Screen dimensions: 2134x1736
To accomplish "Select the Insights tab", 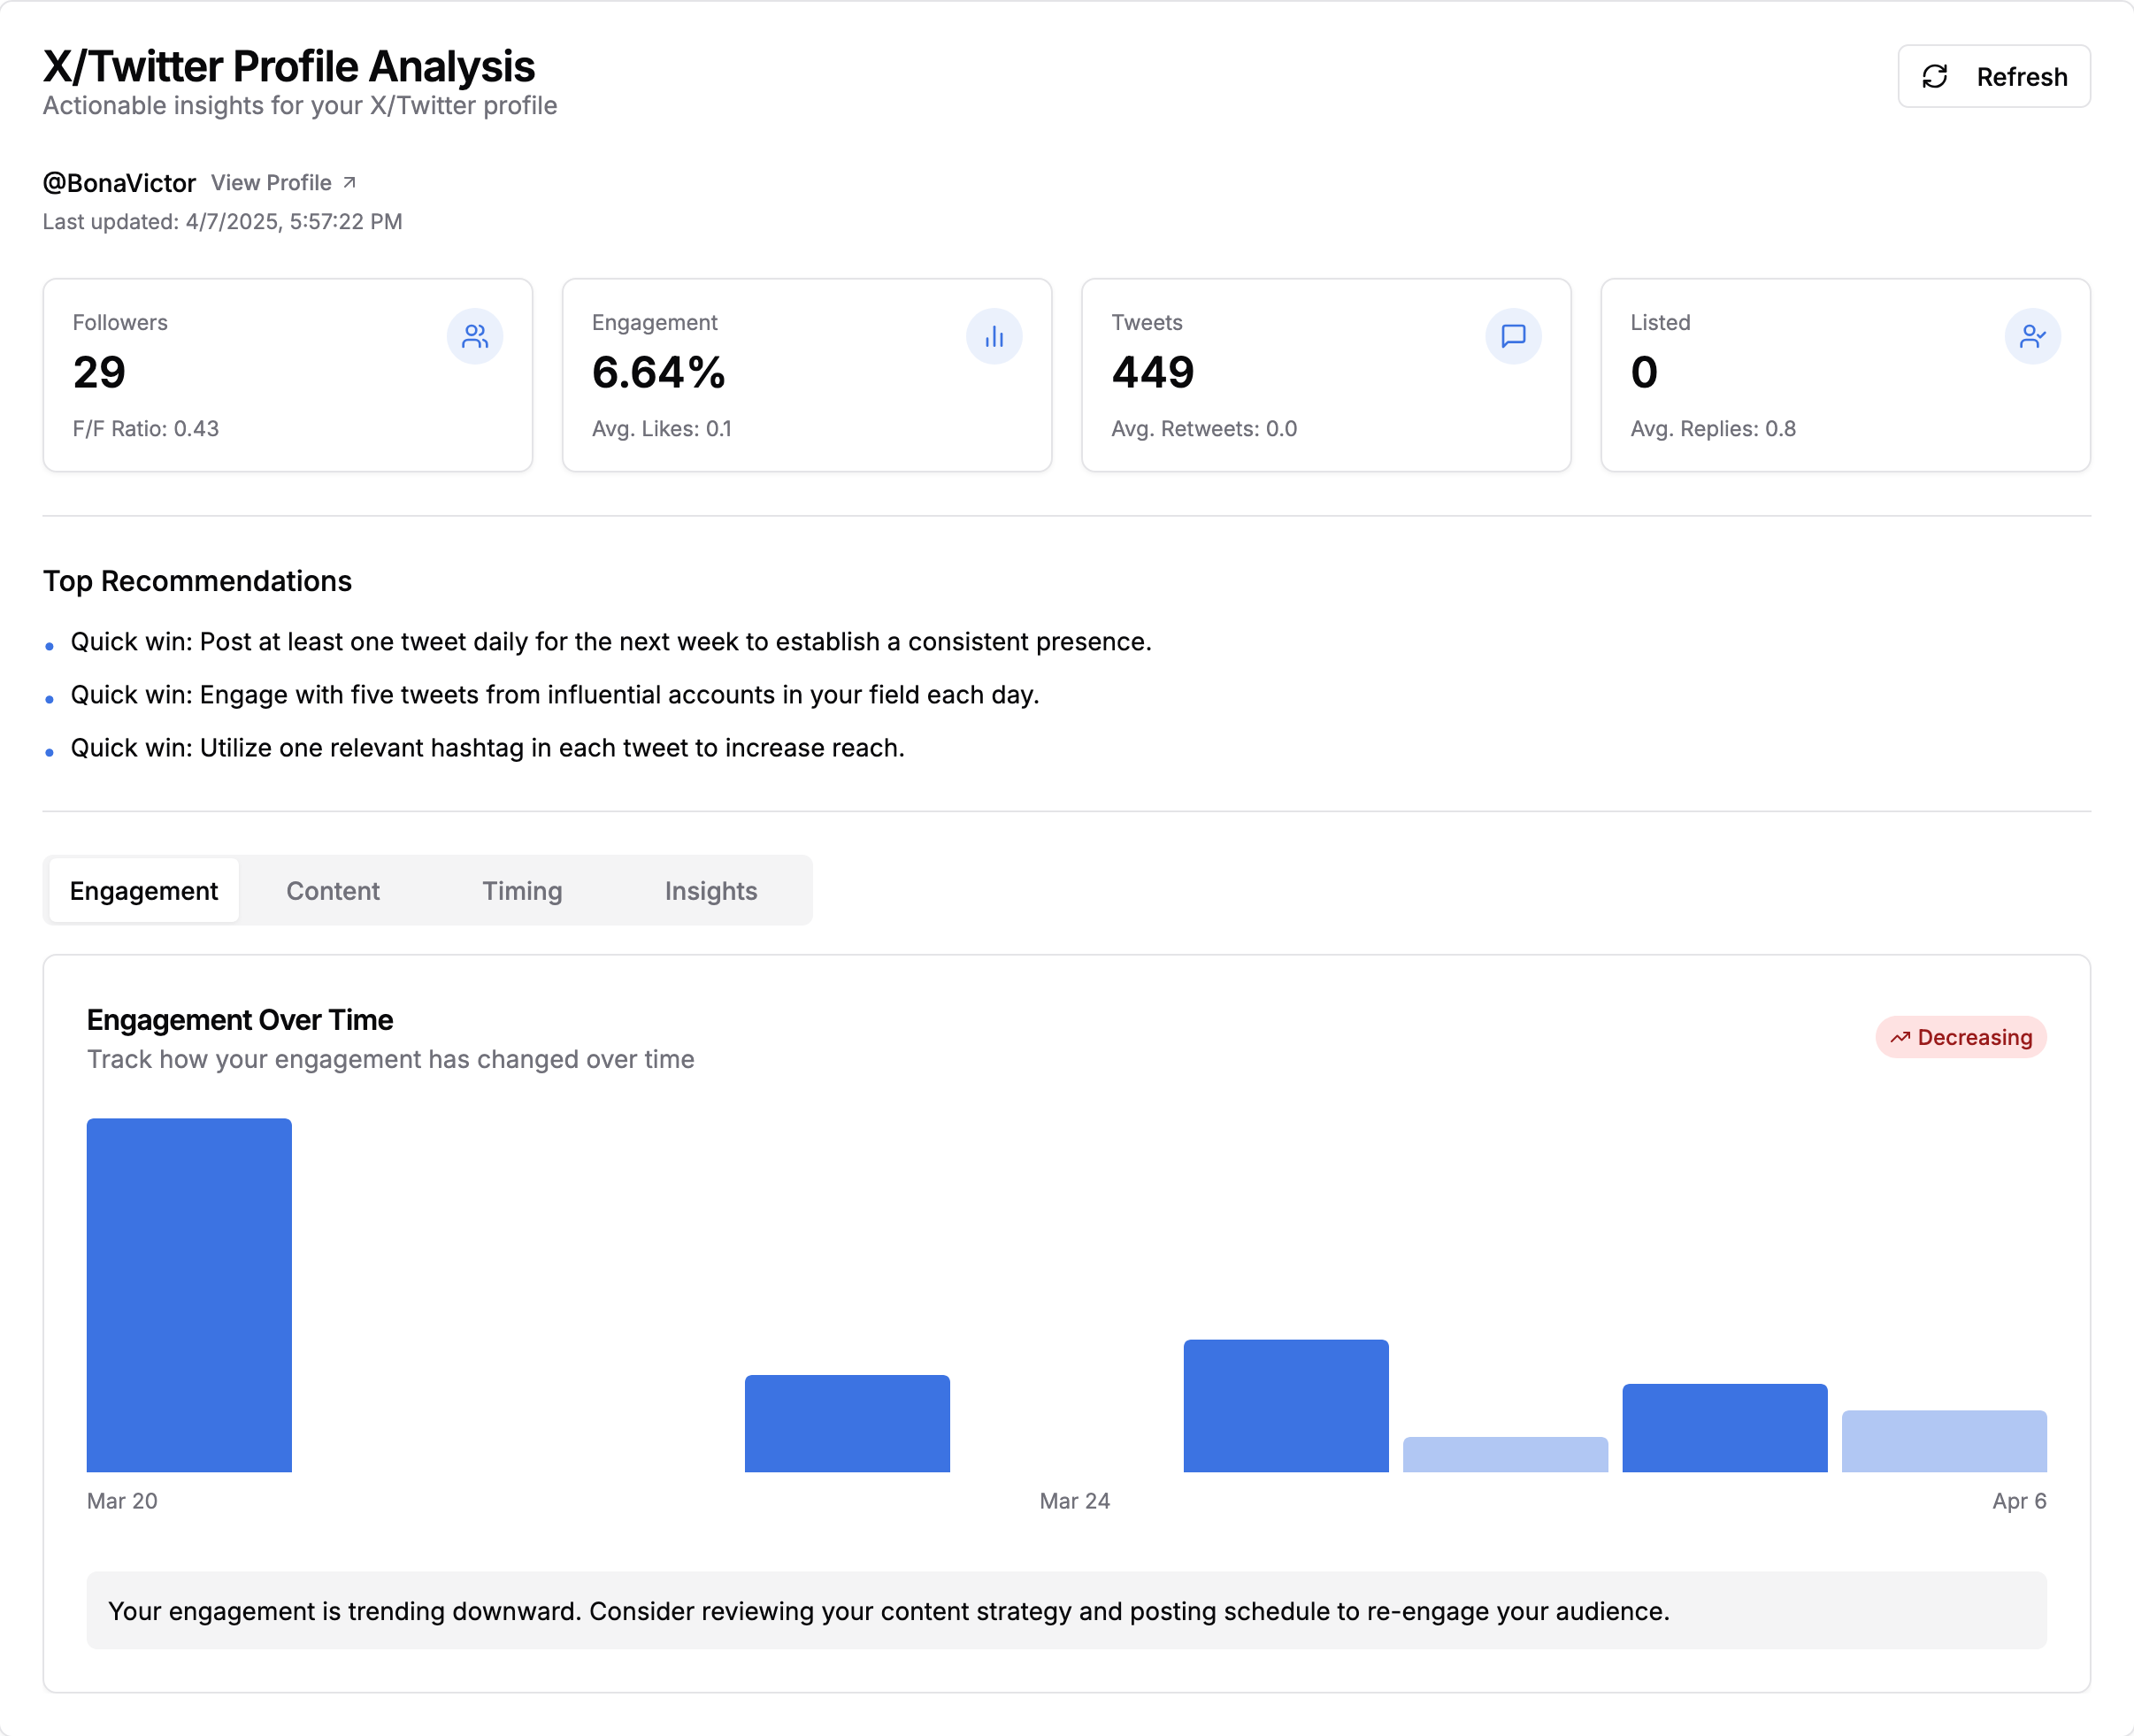I will (x=710, y=890).
